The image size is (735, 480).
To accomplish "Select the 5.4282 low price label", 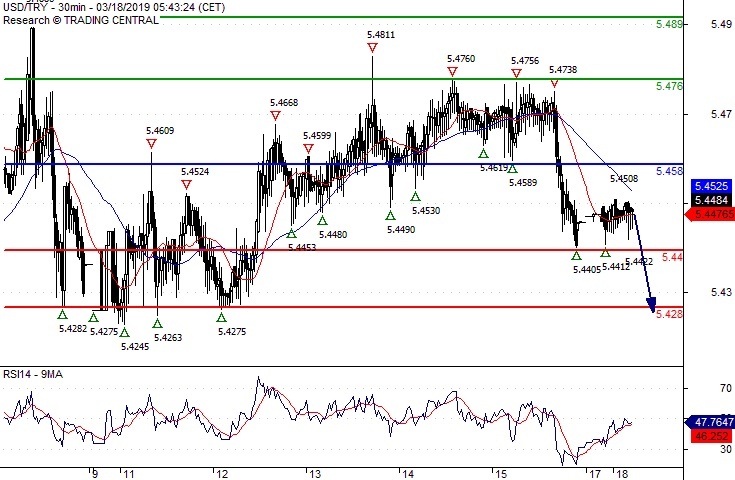I will click(x=73, y=329).
